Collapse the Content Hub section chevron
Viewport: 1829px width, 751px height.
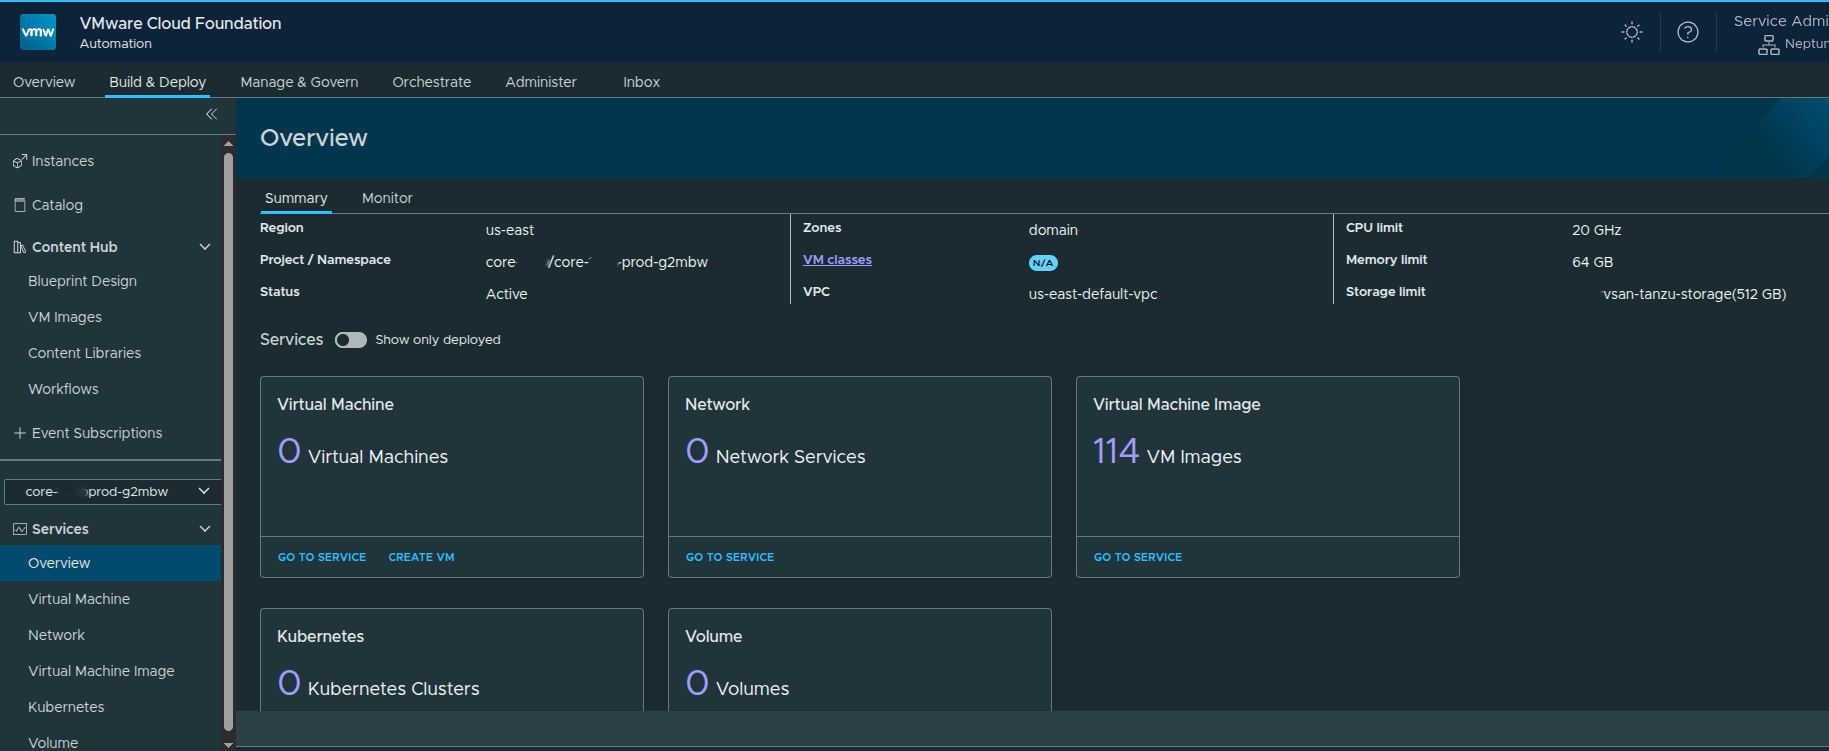coord(205,247)
